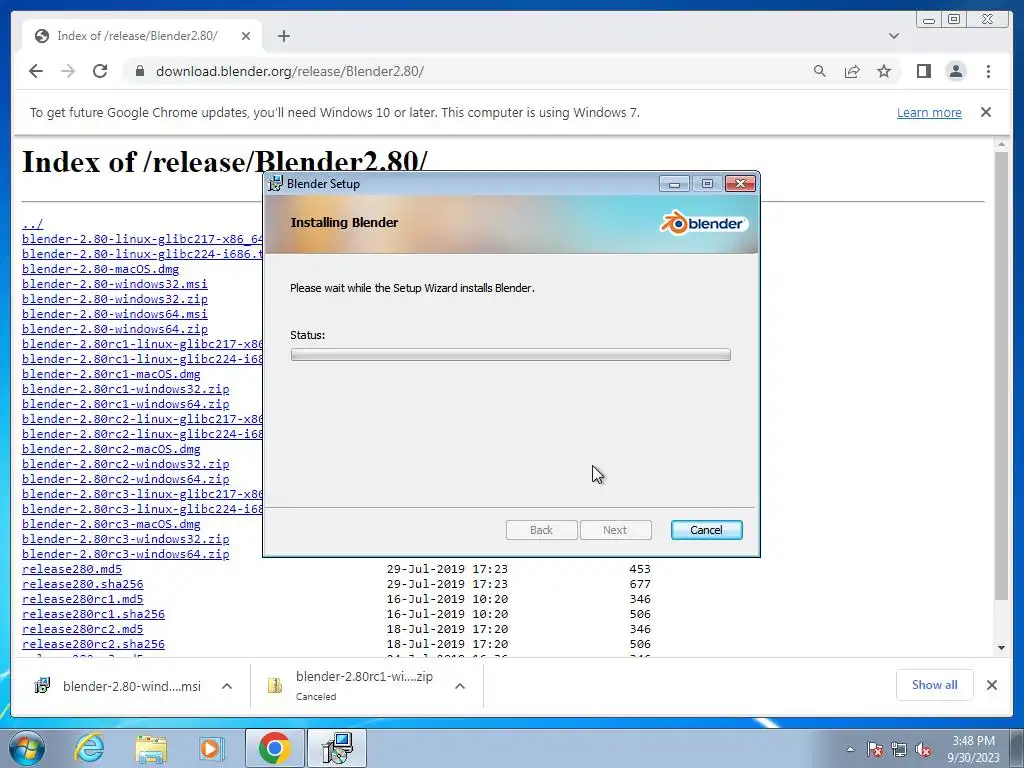The height and width of the screenshot is (768, 1024).
Task: Open Windows Explorer from taskbar
Action: [151, 748]
